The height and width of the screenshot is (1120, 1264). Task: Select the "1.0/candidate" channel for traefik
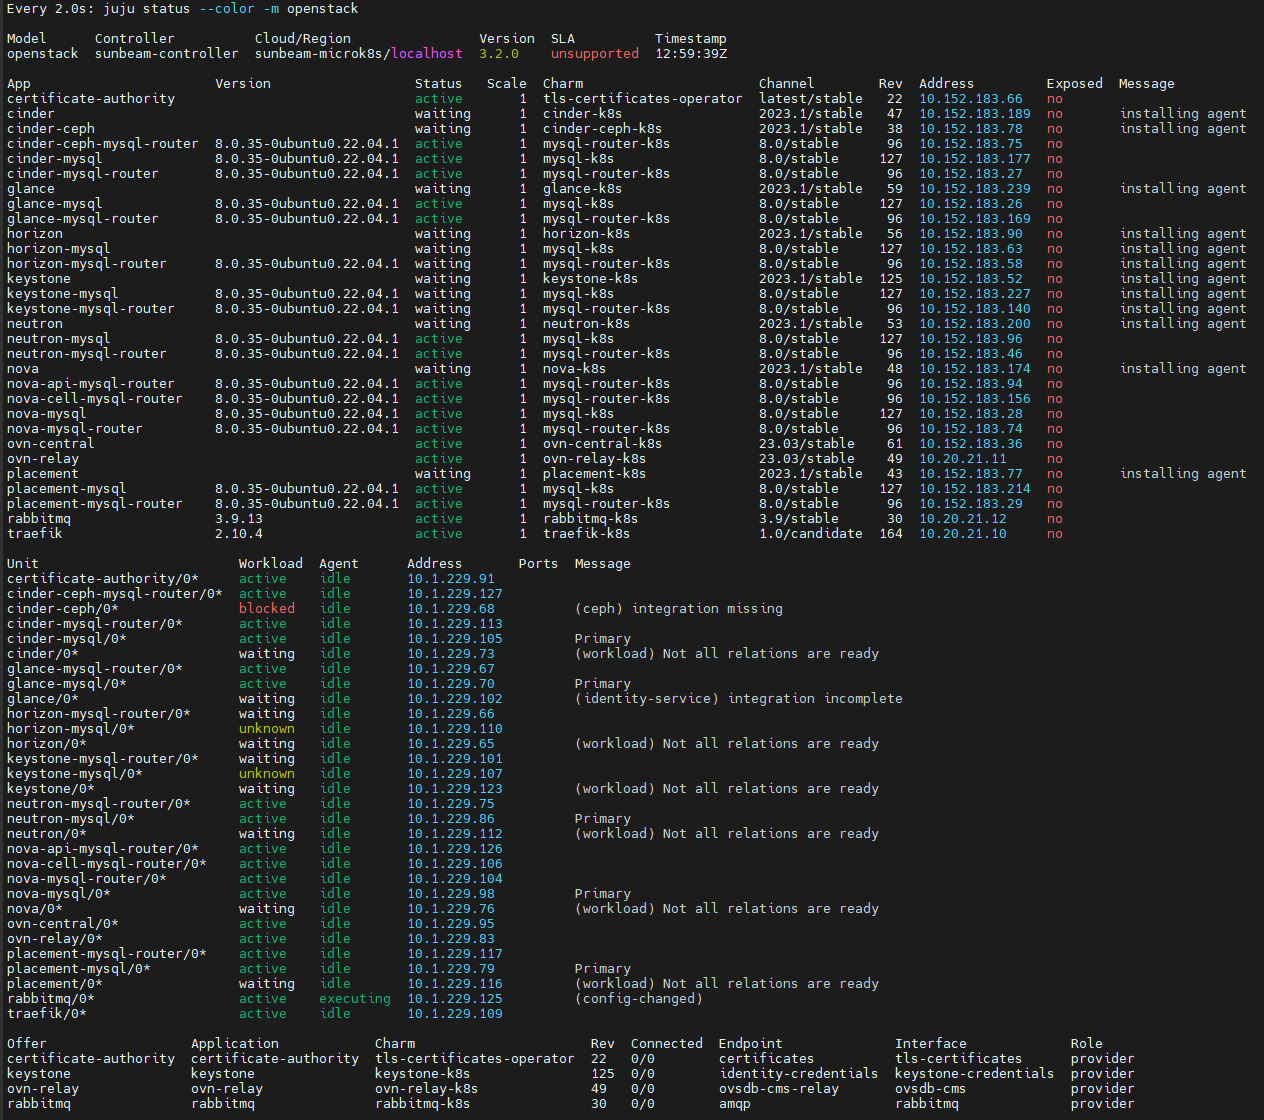[810, 534]
